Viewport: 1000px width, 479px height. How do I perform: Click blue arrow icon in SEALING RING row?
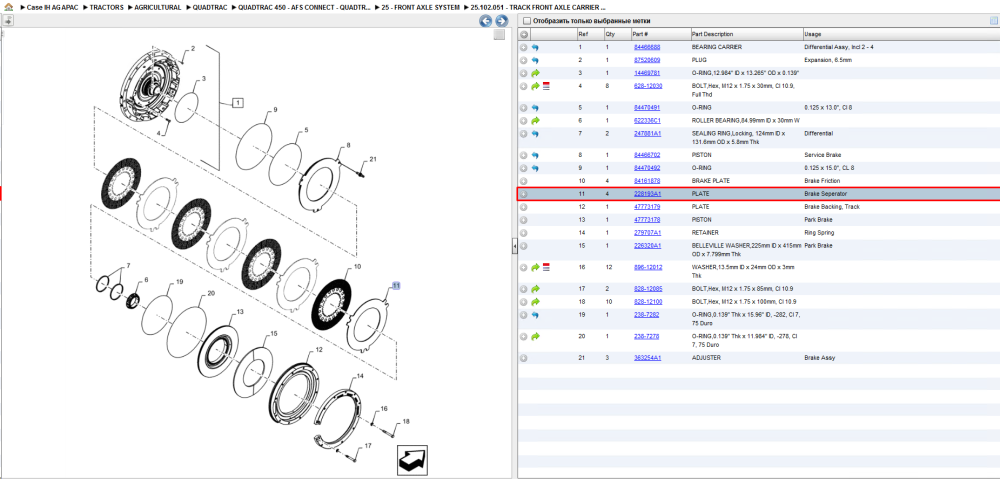tap(535, 134)
